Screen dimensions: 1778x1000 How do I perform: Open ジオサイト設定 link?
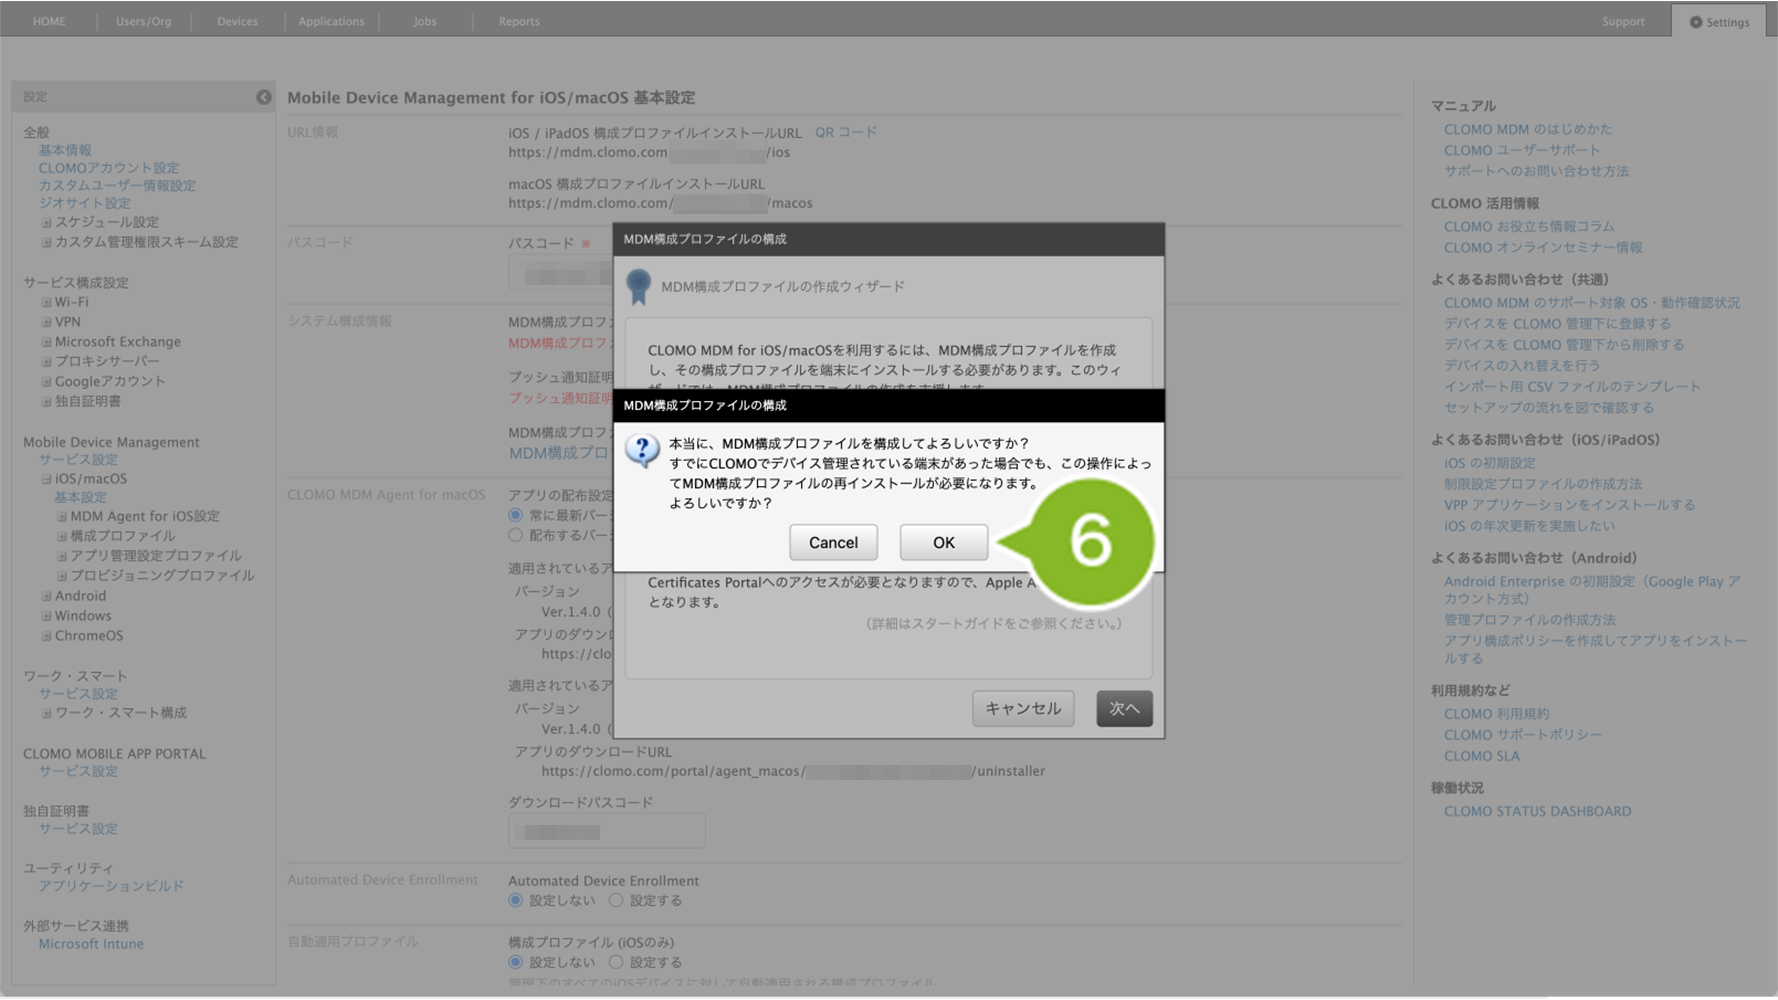pyautogui.click(x=85, y=203)
